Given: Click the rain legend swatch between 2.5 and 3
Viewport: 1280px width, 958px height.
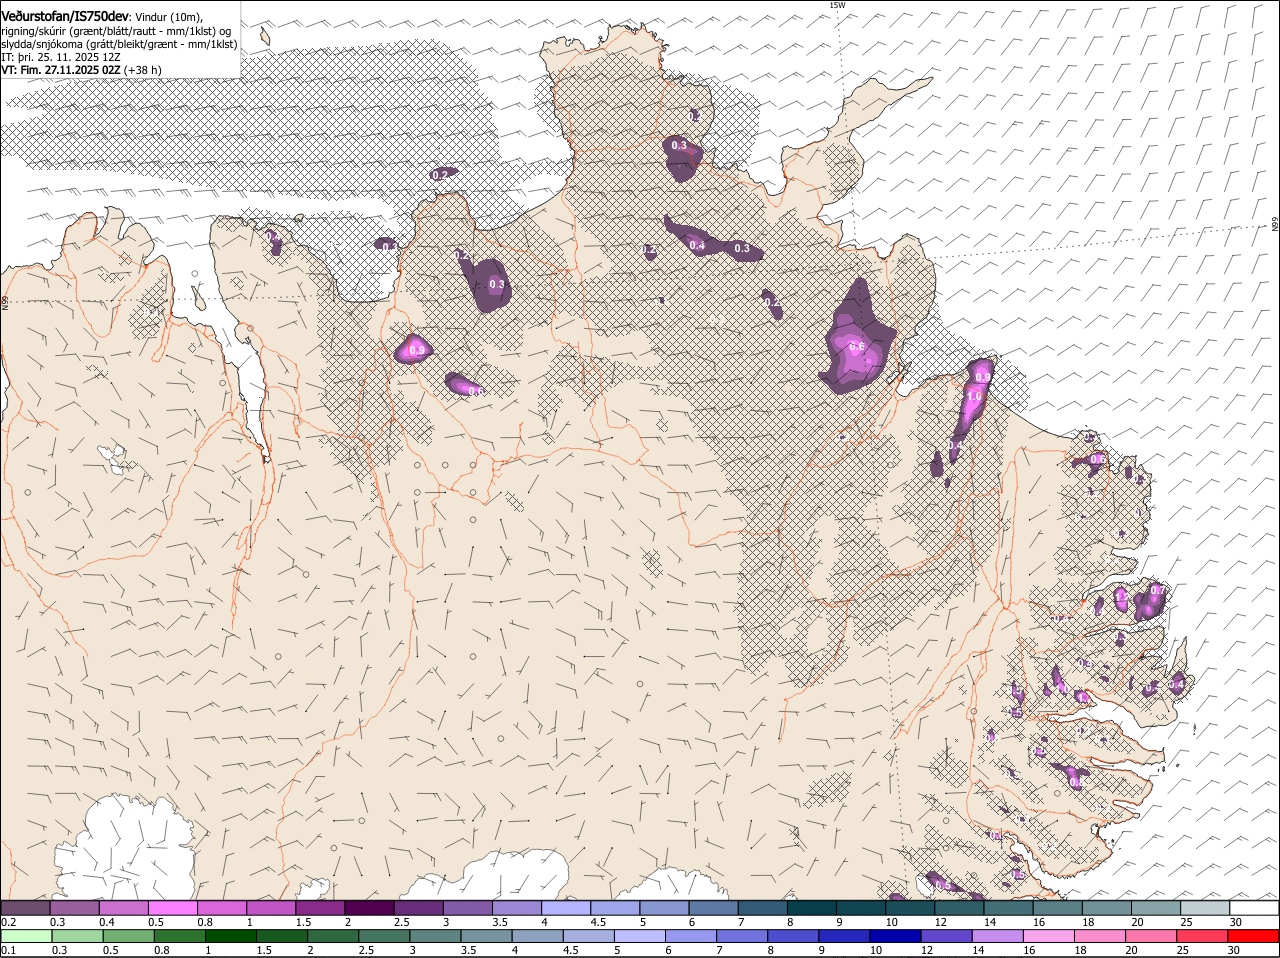Looking at the screenshot, I should 384,936.
